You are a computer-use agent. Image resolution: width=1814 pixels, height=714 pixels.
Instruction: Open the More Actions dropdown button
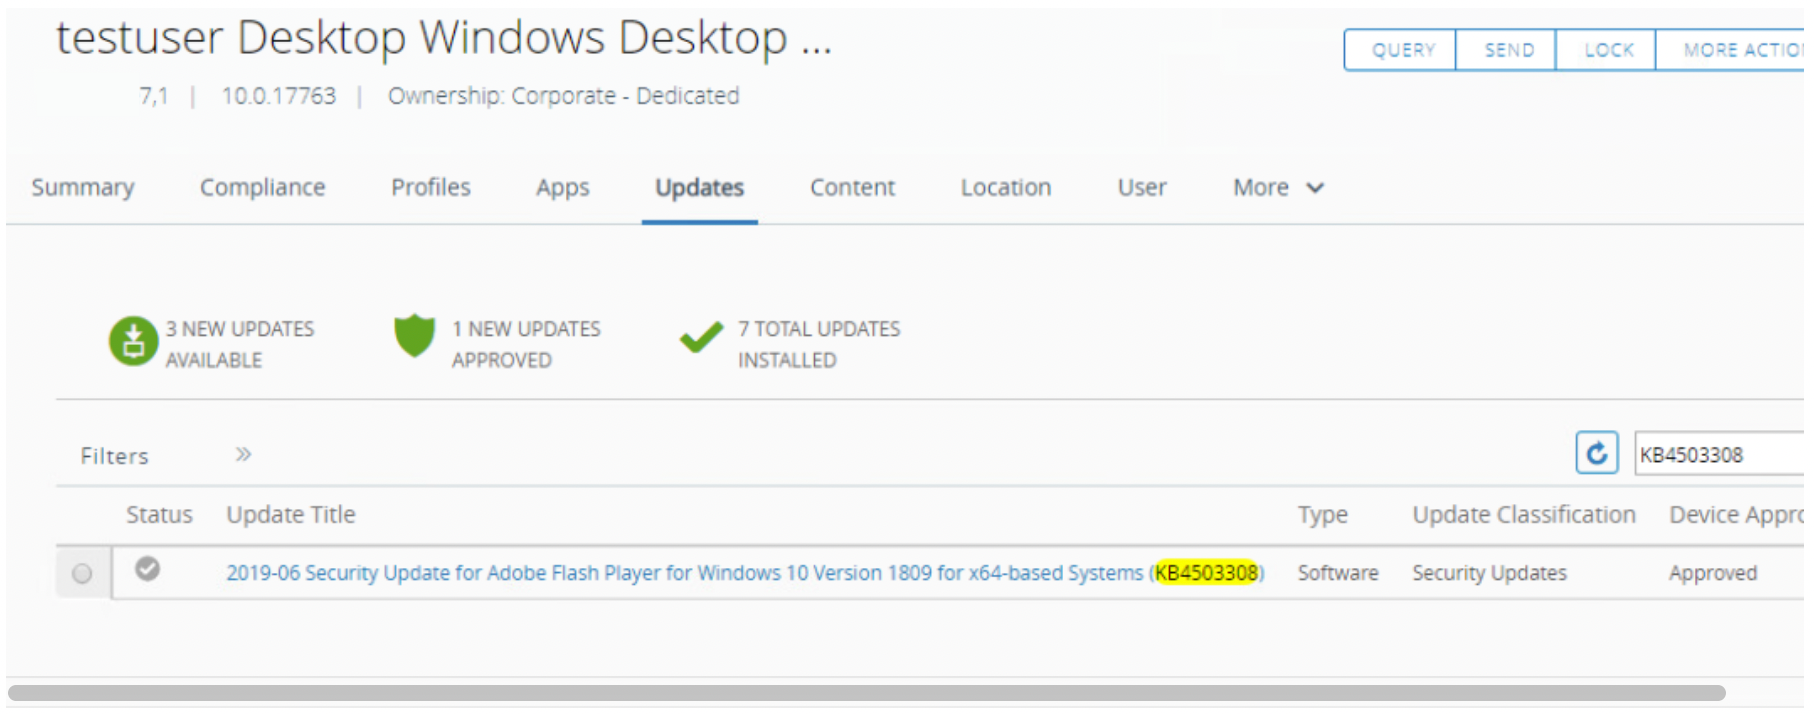point(1738,50)
